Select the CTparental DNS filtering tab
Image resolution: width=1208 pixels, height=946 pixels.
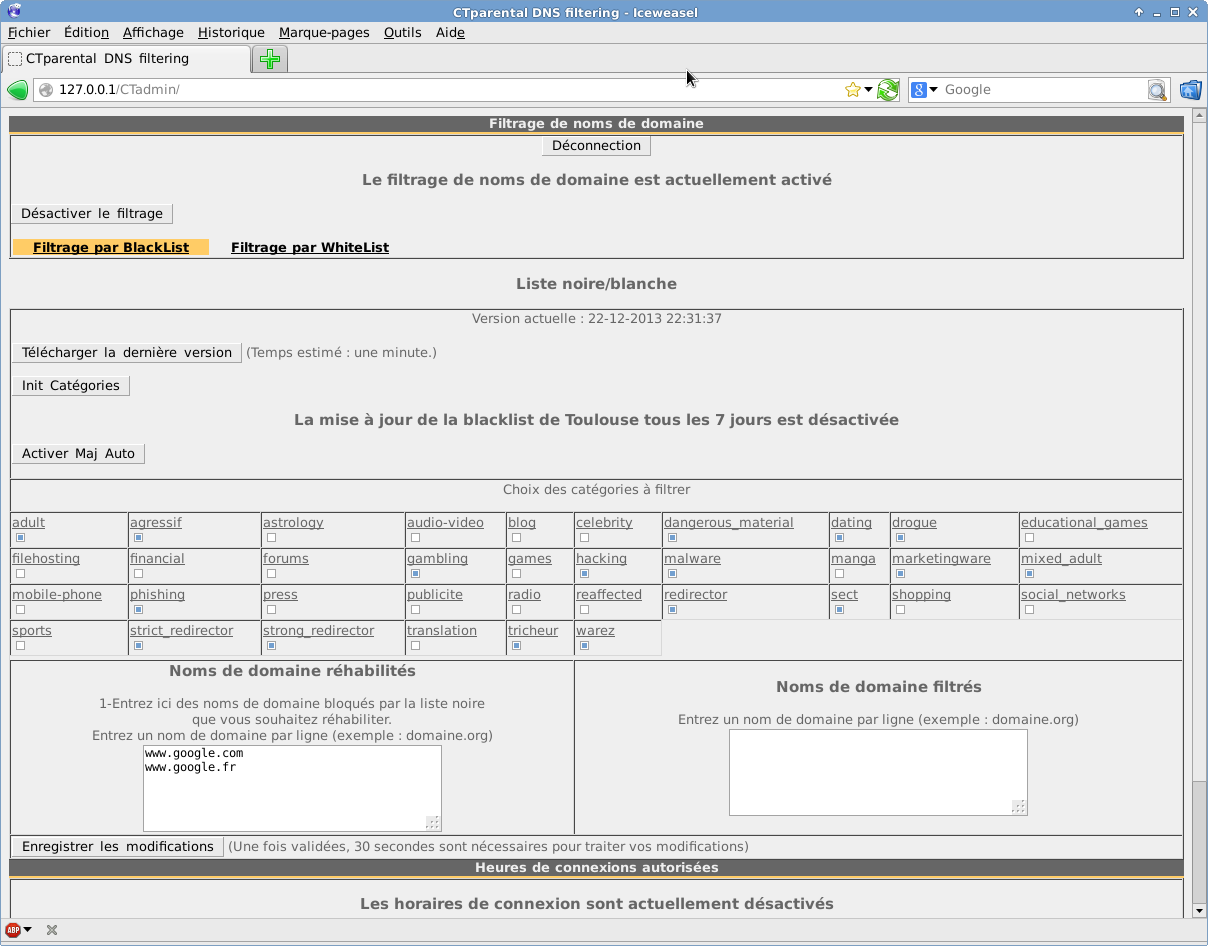[x=126, y=59]
